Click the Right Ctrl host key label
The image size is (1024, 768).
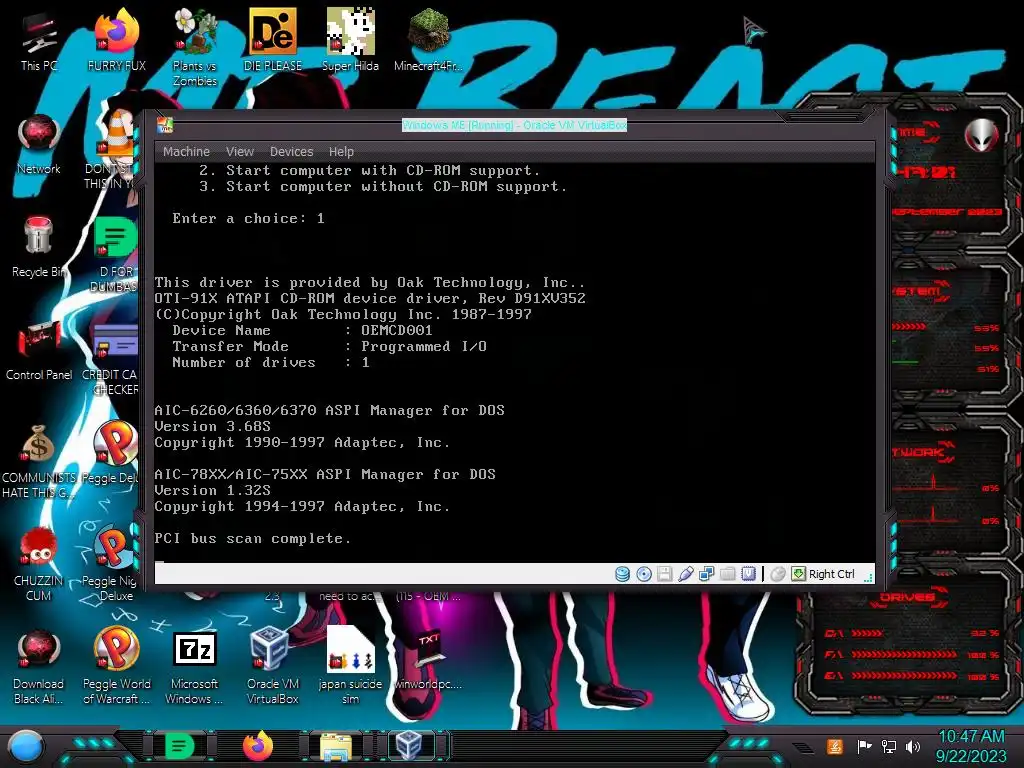[831, 574]
